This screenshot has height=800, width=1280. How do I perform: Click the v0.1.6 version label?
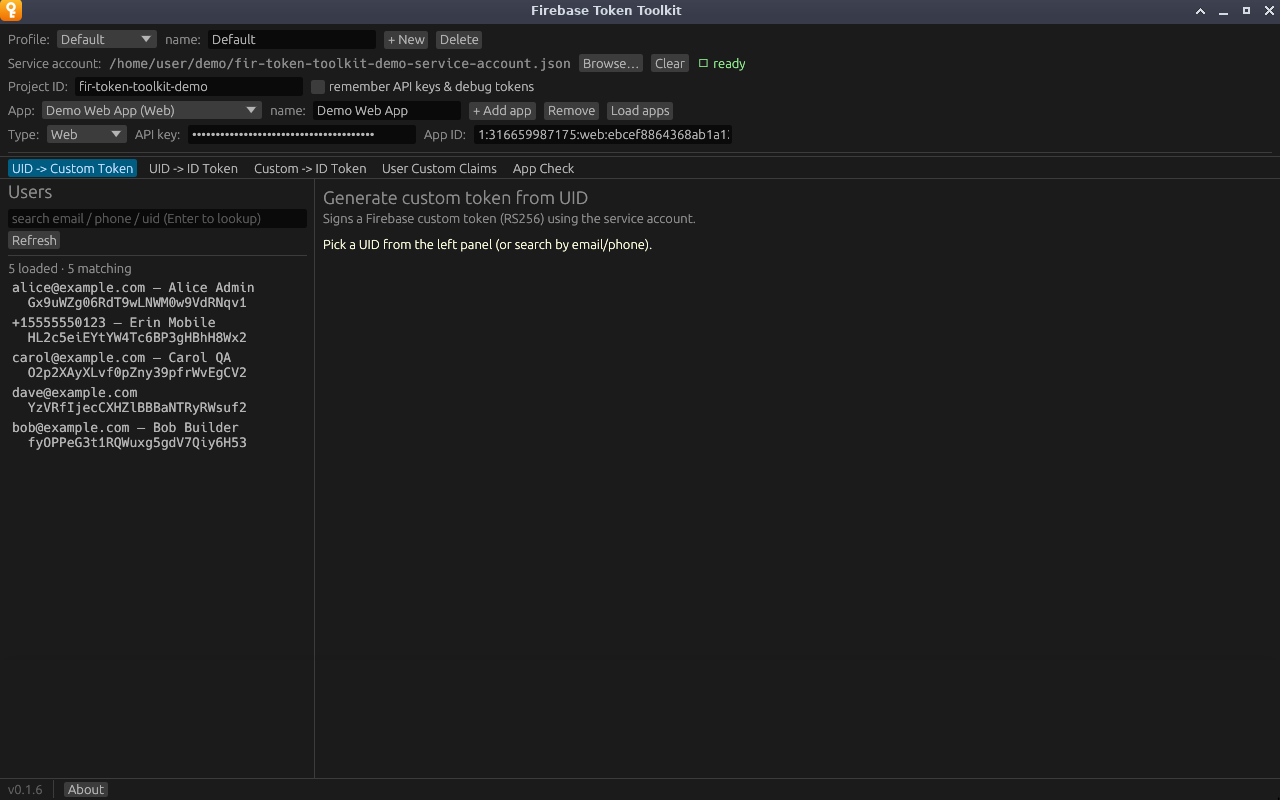(26, 790)
